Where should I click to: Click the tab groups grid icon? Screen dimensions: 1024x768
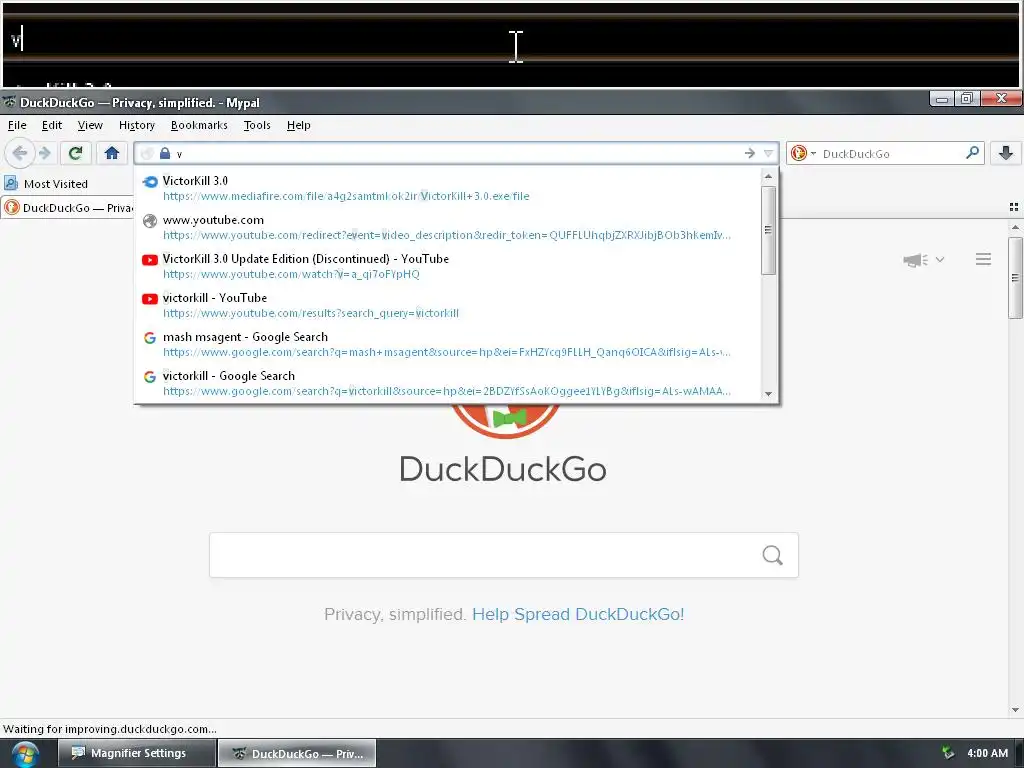coord(1014,207)
